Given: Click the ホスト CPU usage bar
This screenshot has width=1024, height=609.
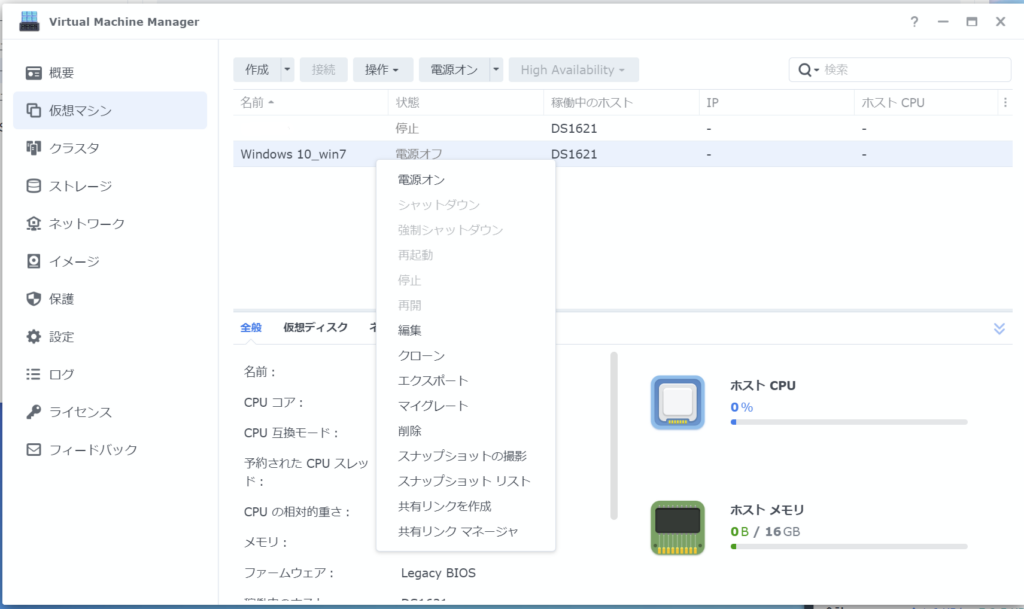Looking at the screenshot, I should [848, 422].
